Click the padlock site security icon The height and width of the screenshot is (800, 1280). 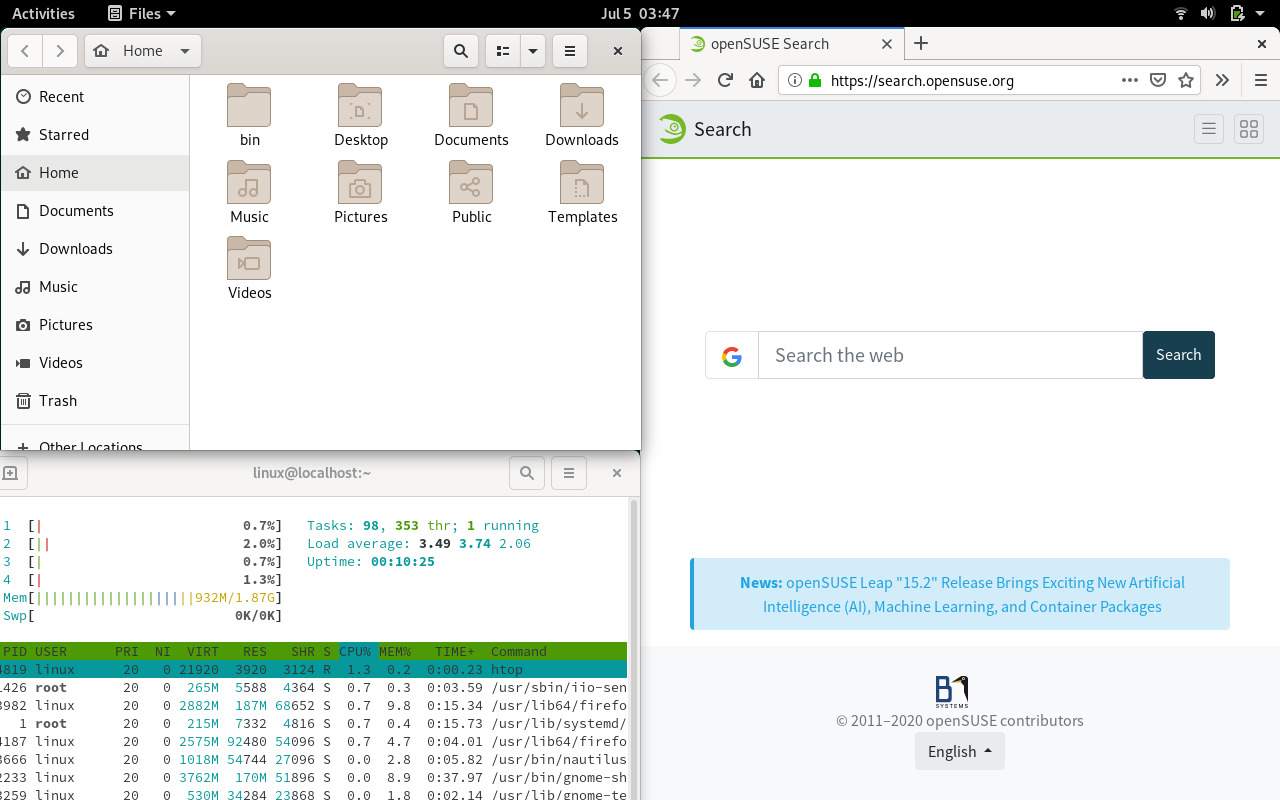coord(816,80)
